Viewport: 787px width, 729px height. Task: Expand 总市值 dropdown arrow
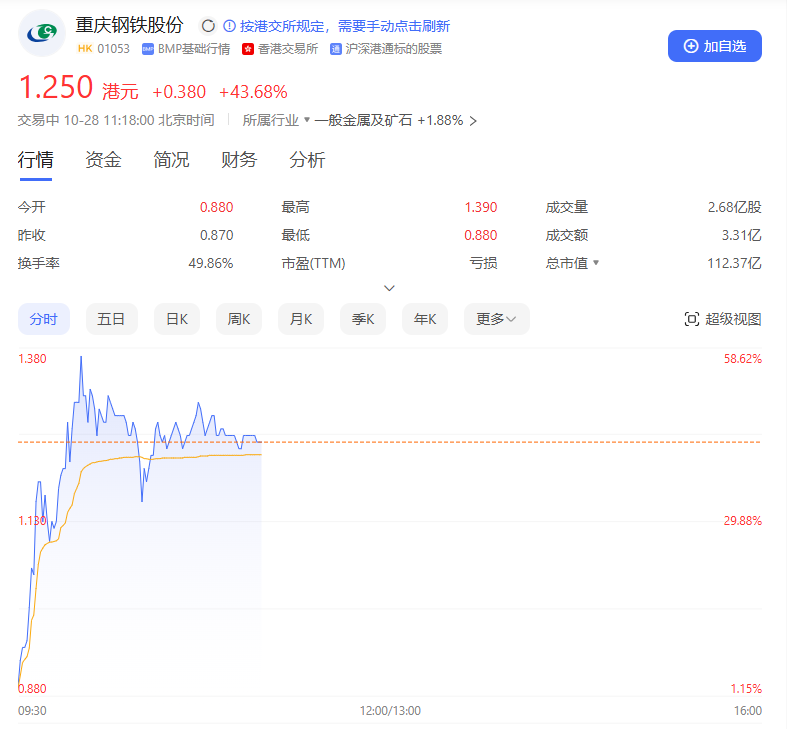coord(596,263)
